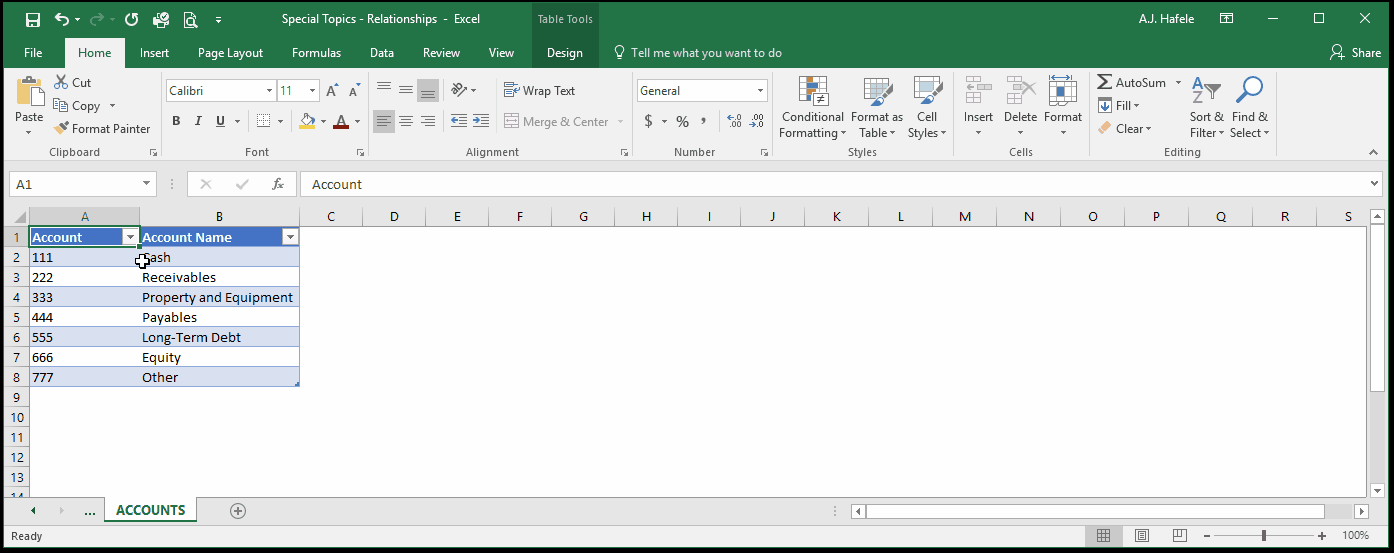Click the Cut scissors icon
This screenshot has height=553, width=1394.
coord(62,83)
